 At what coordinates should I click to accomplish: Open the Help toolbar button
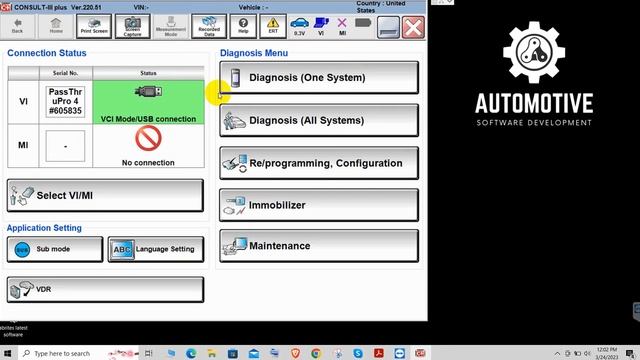pyautogui.click(x=243, y=27)
